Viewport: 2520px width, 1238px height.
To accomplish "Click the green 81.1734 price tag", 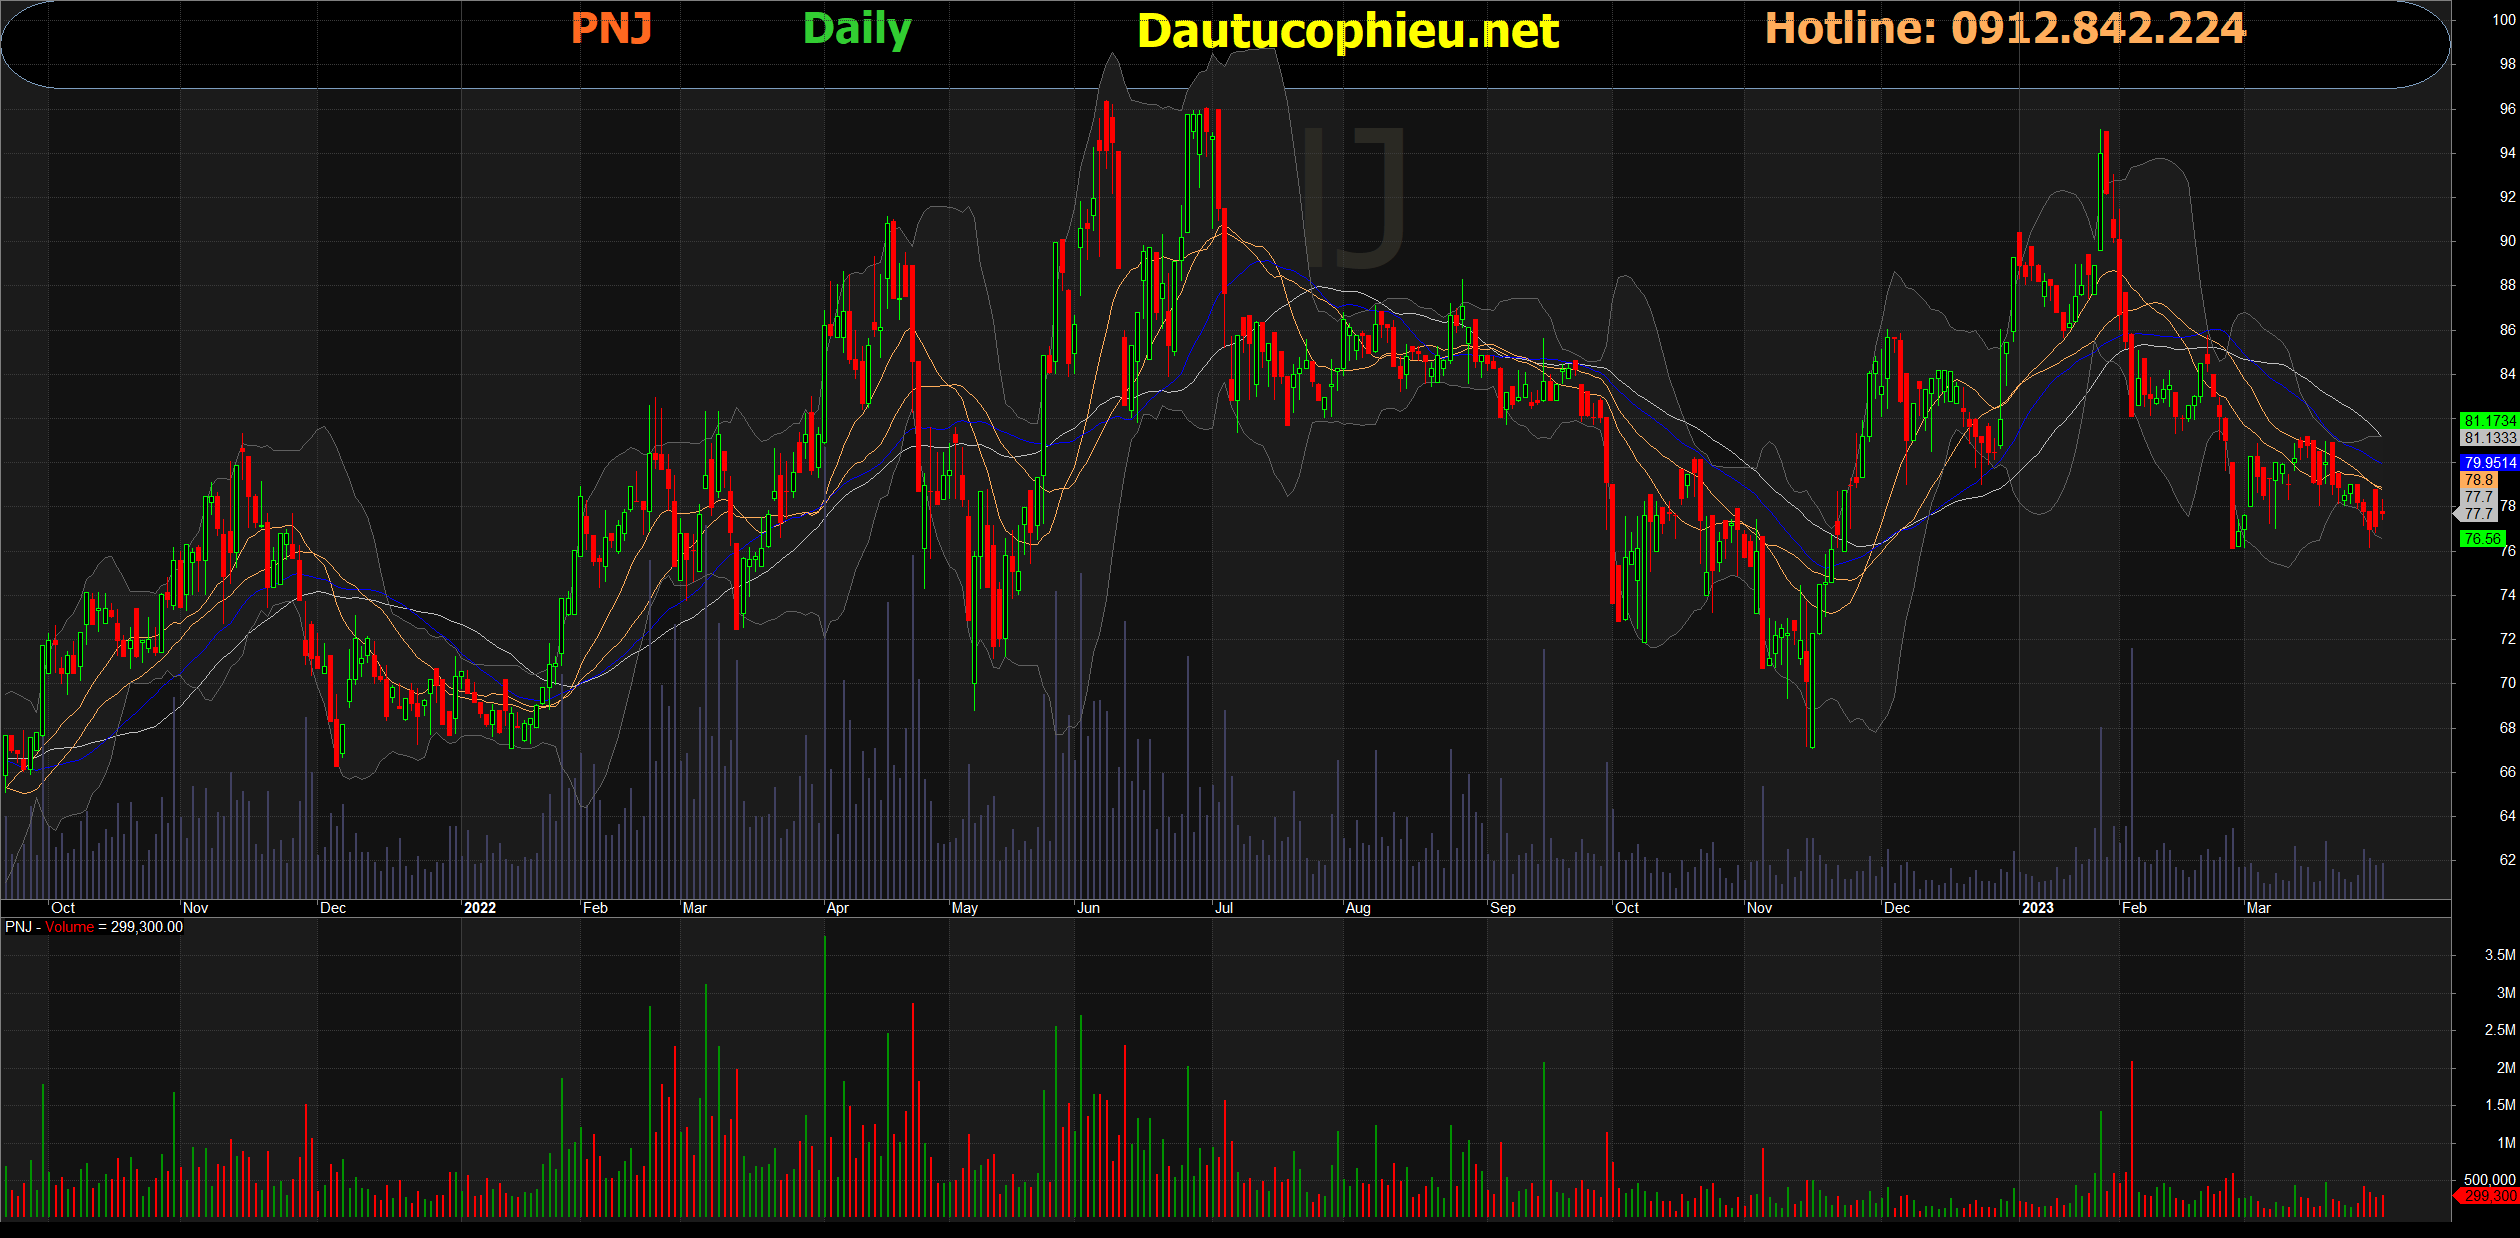I will (x=2489, y=421).
